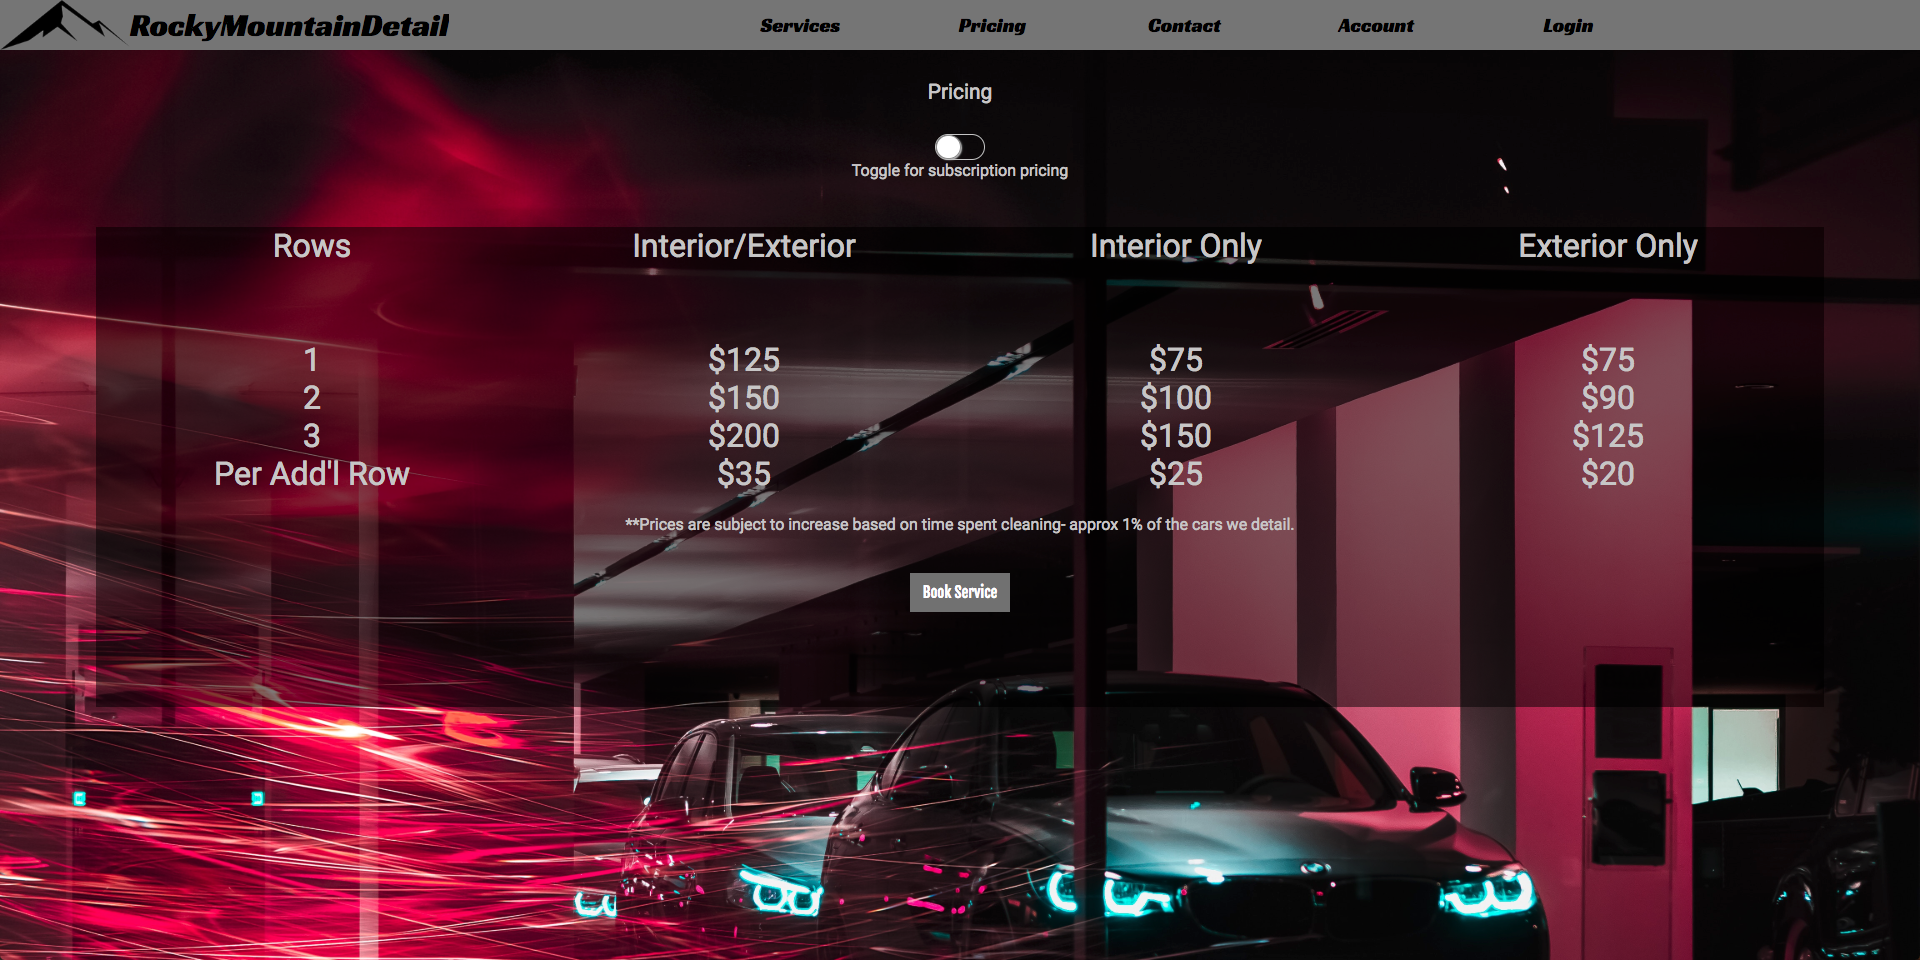The image size is (1920, 960).
Task: Go to the Pricing nav link
Action: (992, 26)
